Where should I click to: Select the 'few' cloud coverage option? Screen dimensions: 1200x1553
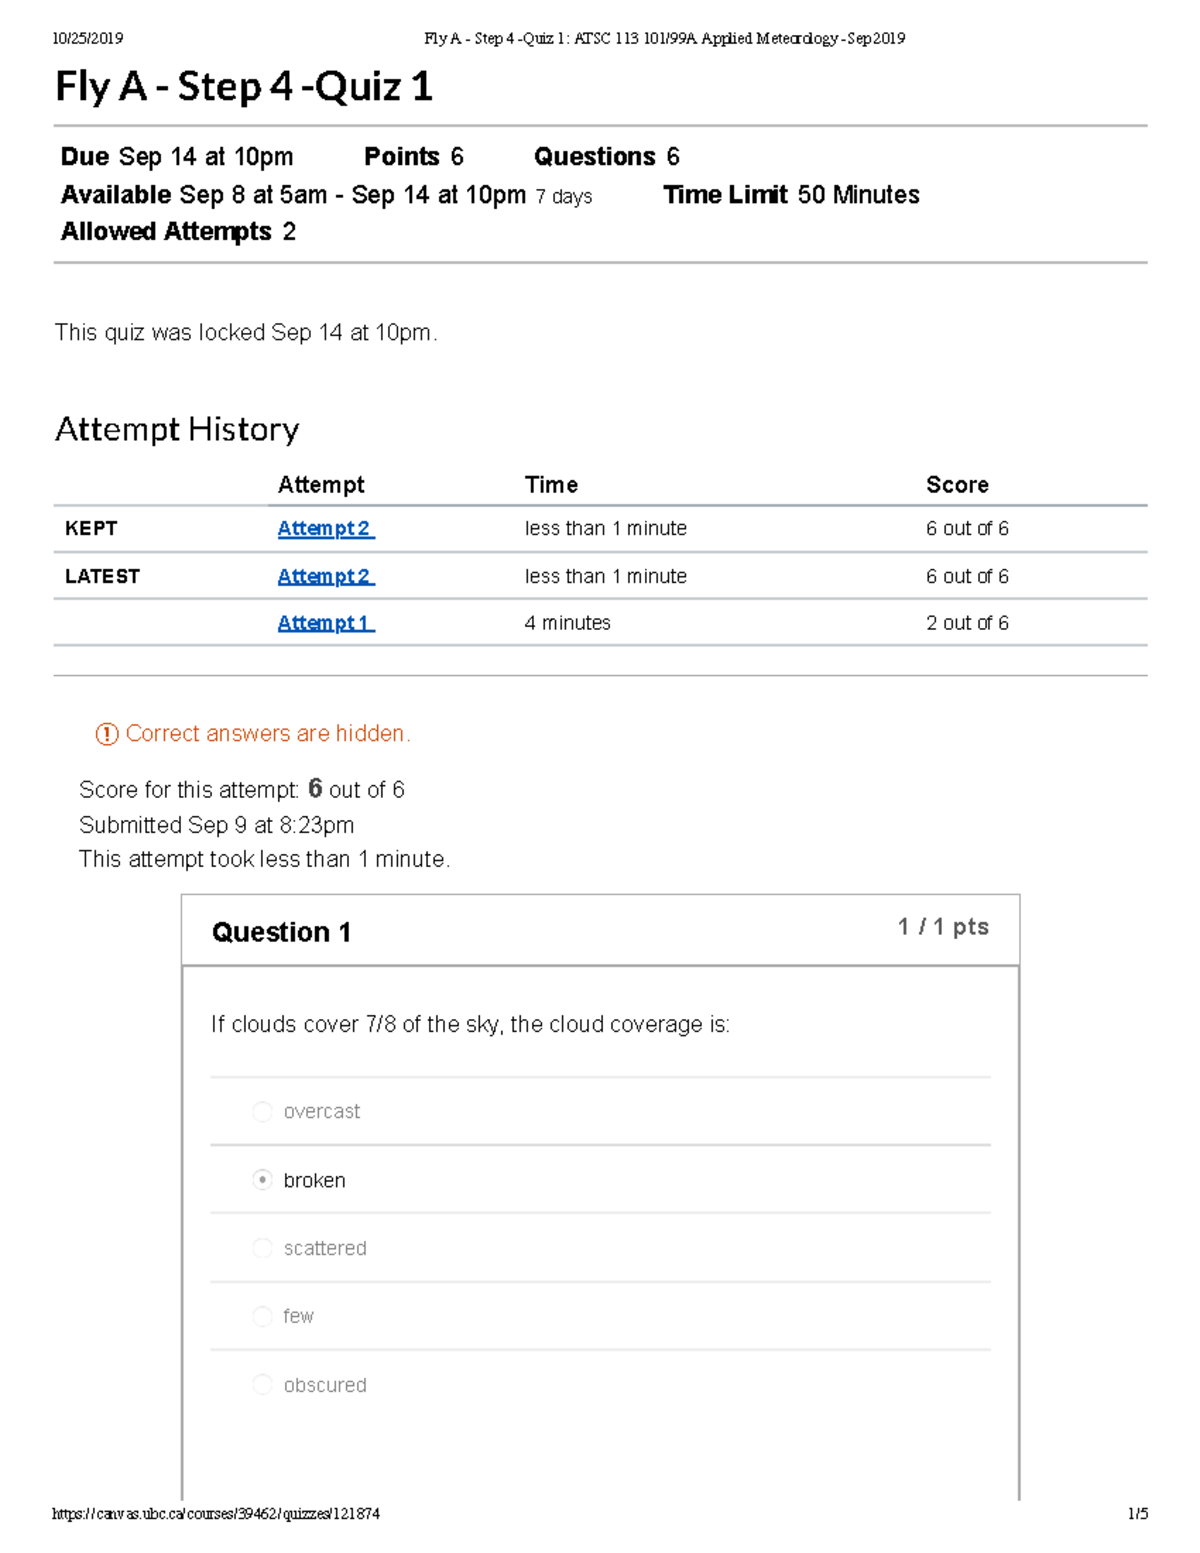click(262, 1316)
